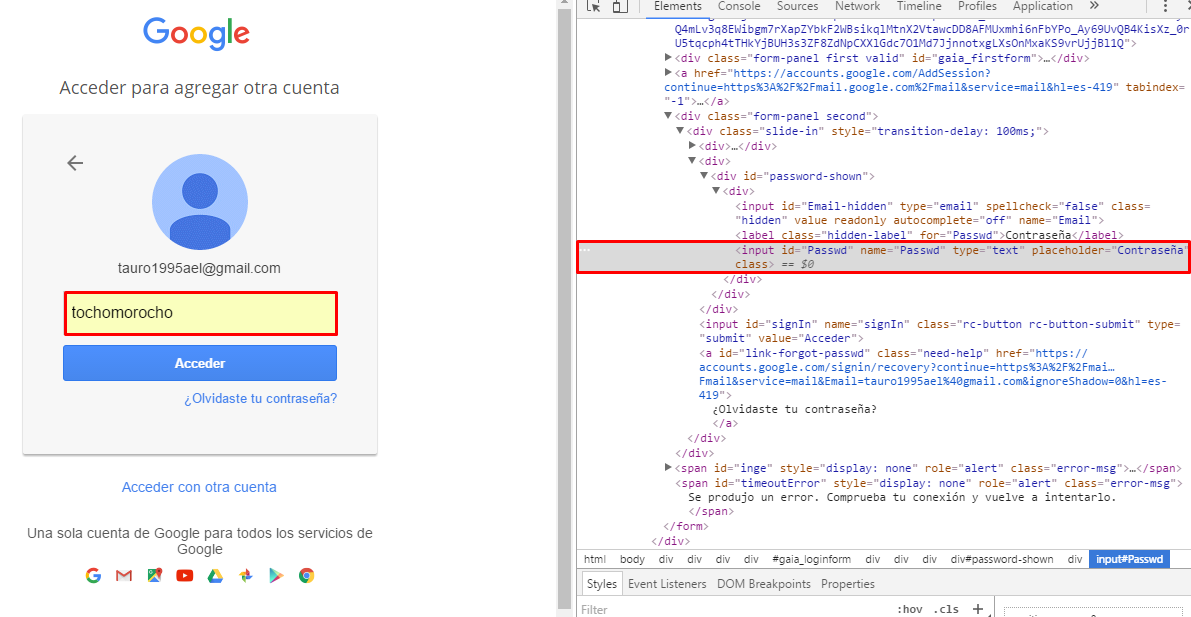The height and width of the screenshot is (617, 1191).
Task: Focus the password field showing tochomorocho
Action: click(x=201, y=313)
